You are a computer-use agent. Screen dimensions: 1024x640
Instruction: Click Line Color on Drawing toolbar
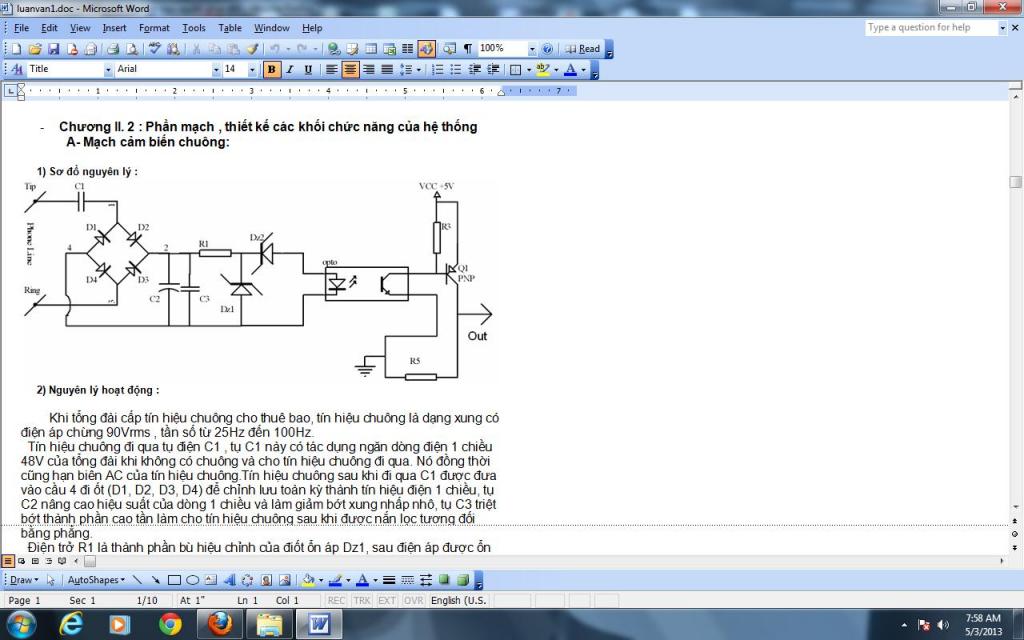click(x=336, y=580)
